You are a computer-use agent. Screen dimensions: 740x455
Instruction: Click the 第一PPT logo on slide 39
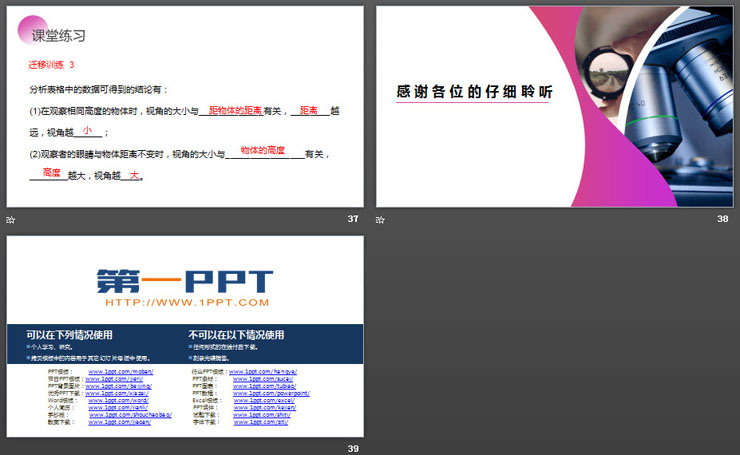[185, 281]
